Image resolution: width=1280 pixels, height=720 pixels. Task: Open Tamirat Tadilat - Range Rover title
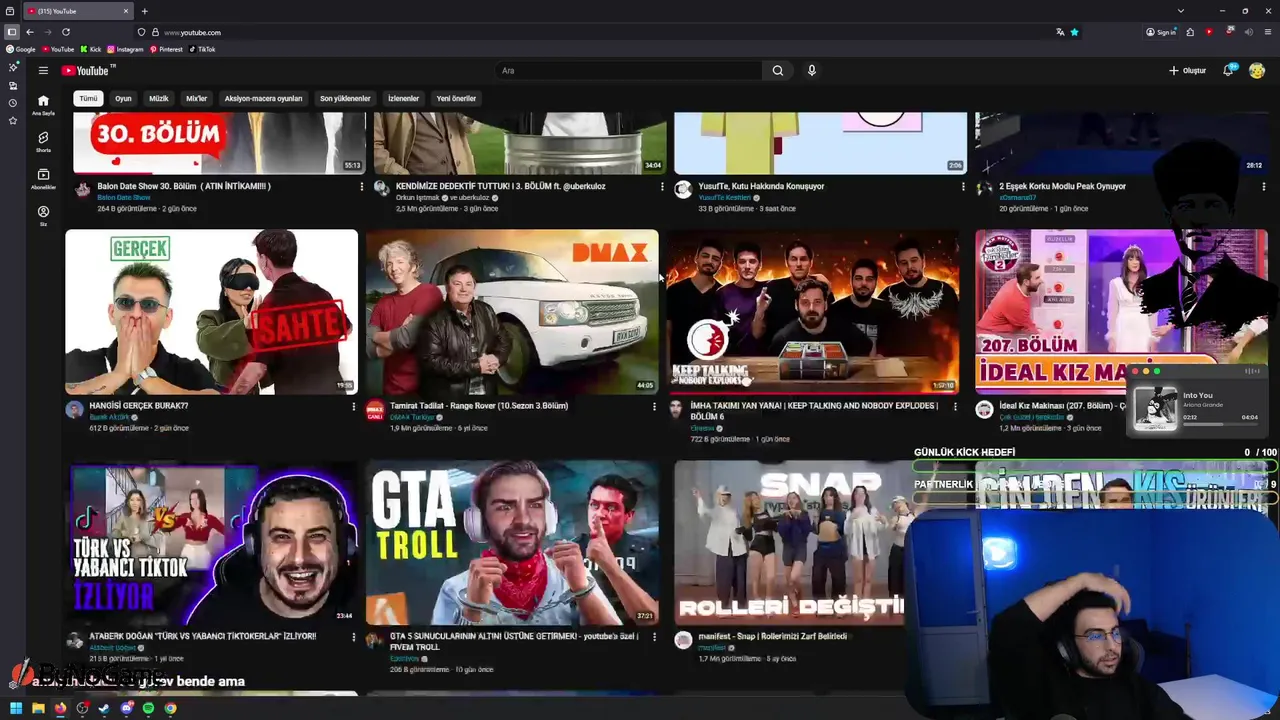pyautogui.click(x=479, y=406)
